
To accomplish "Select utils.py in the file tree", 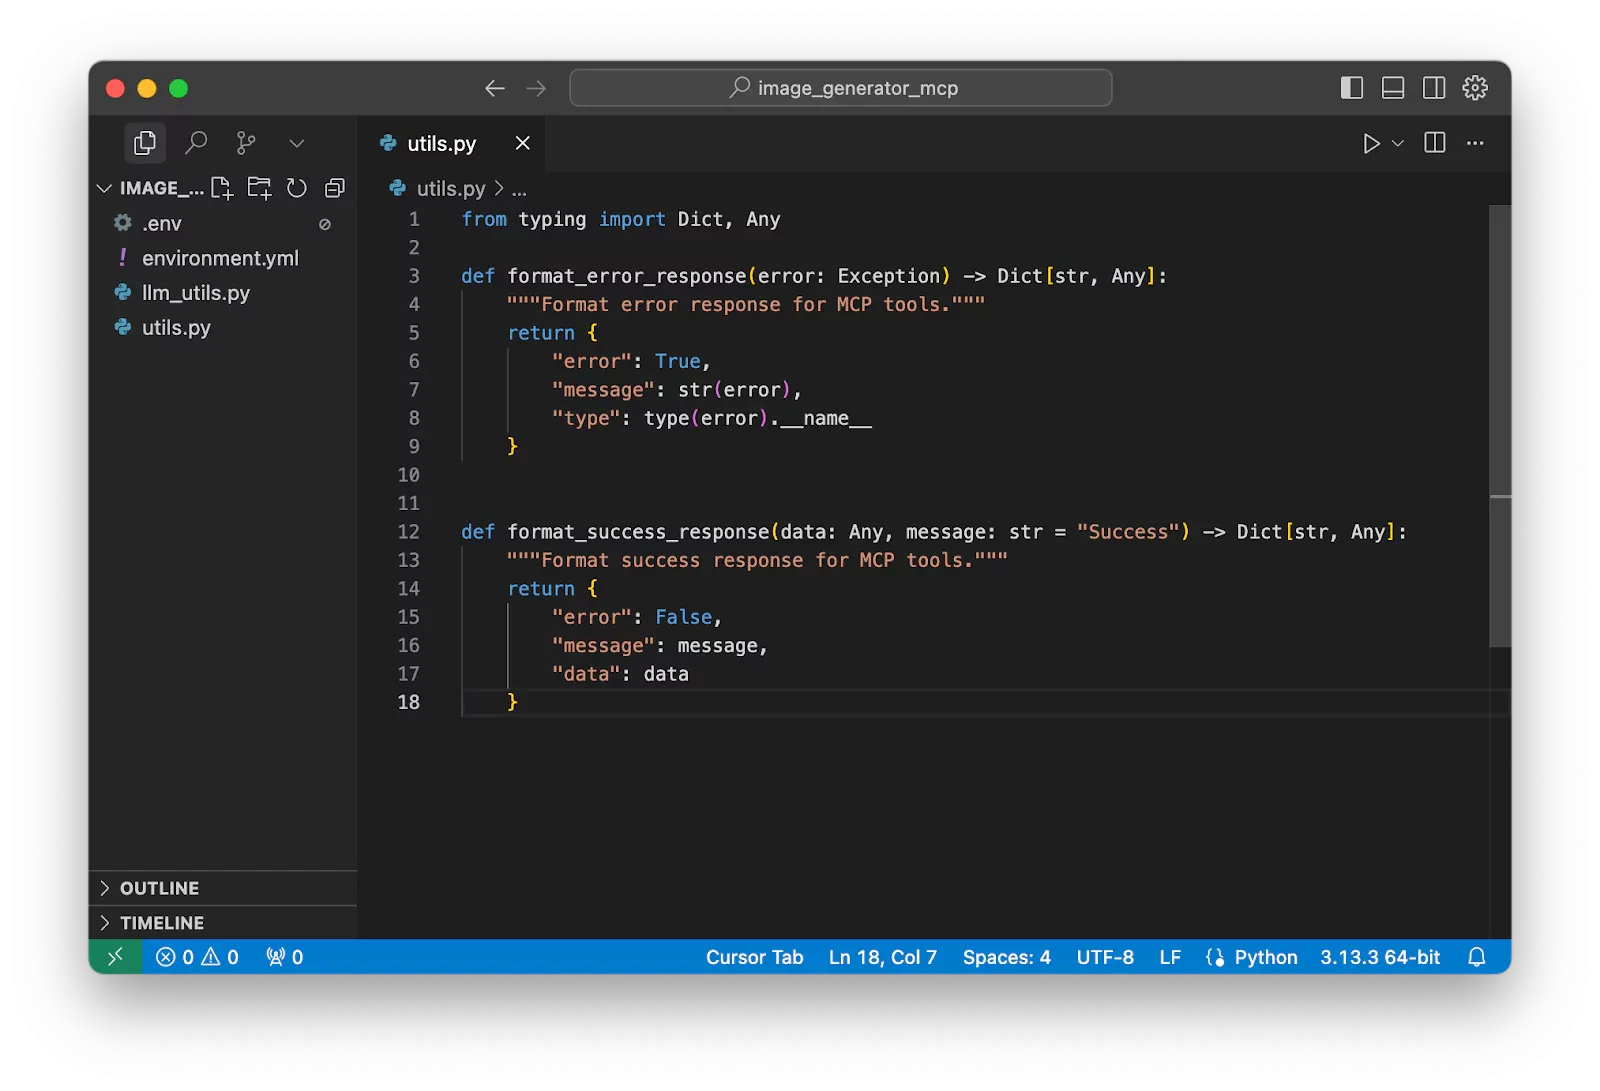I will 223,328.
